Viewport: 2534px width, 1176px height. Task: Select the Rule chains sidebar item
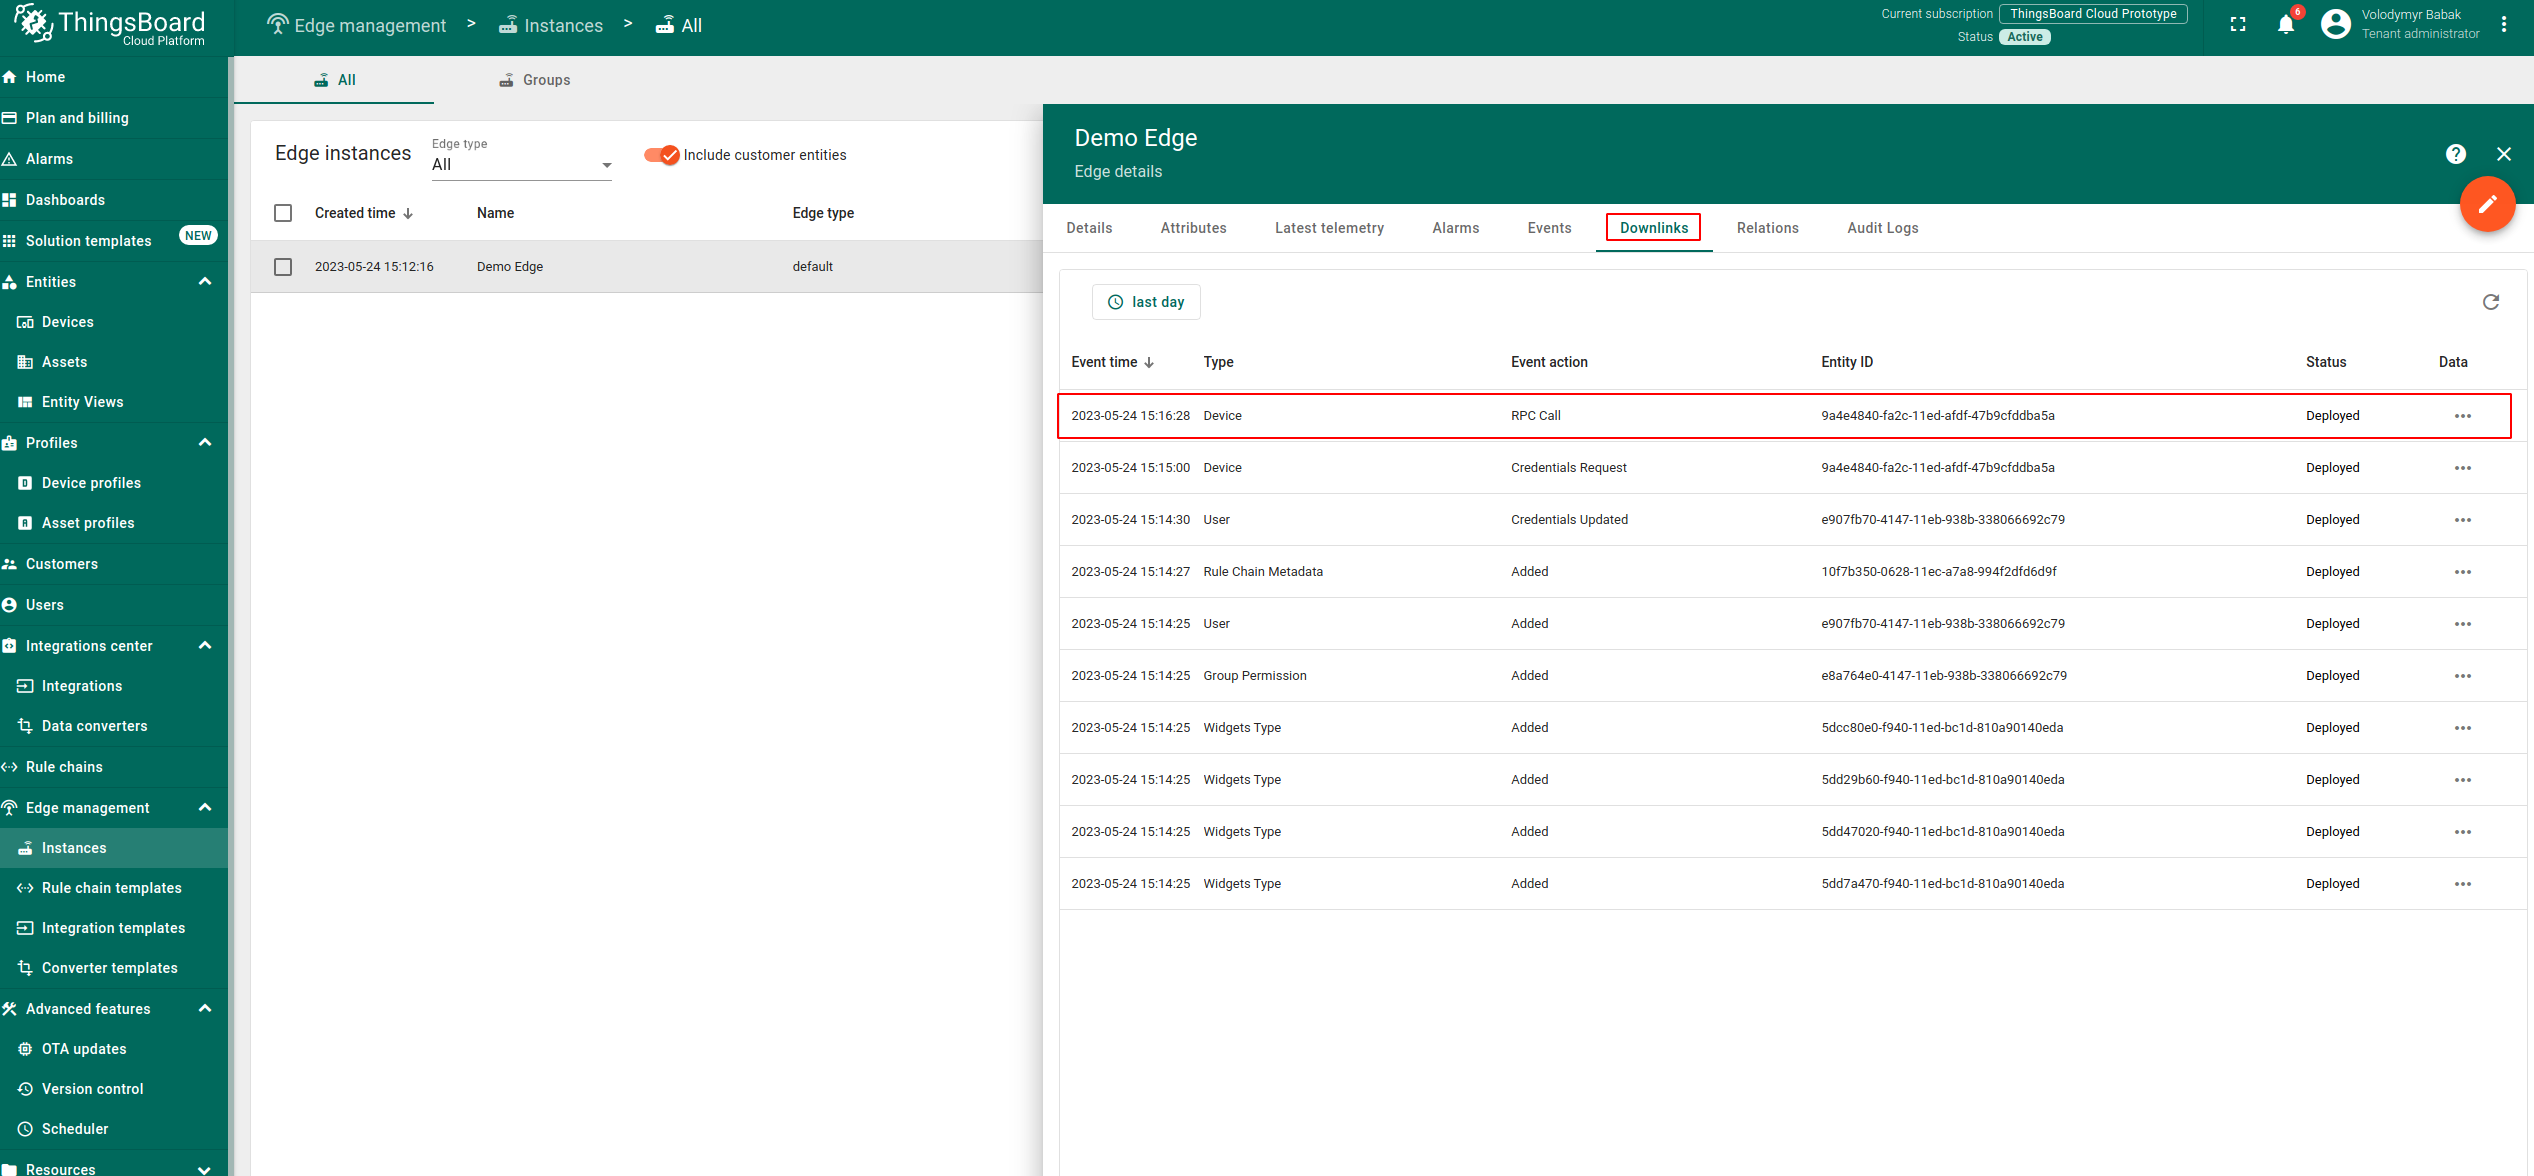click(x=66, y=766)
